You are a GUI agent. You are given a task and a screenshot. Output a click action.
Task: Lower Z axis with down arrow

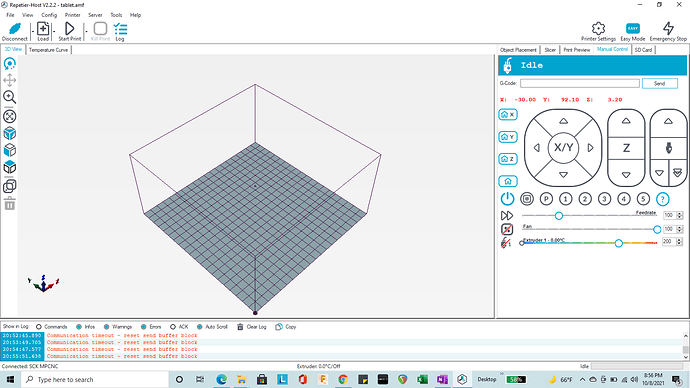pyautogui.click(x=626, y=175)
